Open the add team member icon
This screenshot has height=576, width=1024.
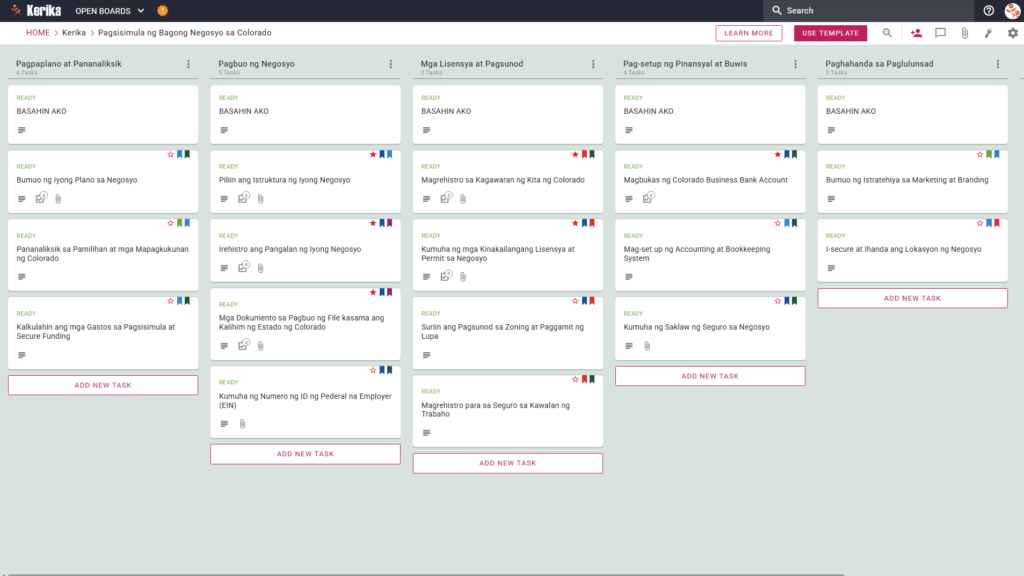(x=916, y=33)
